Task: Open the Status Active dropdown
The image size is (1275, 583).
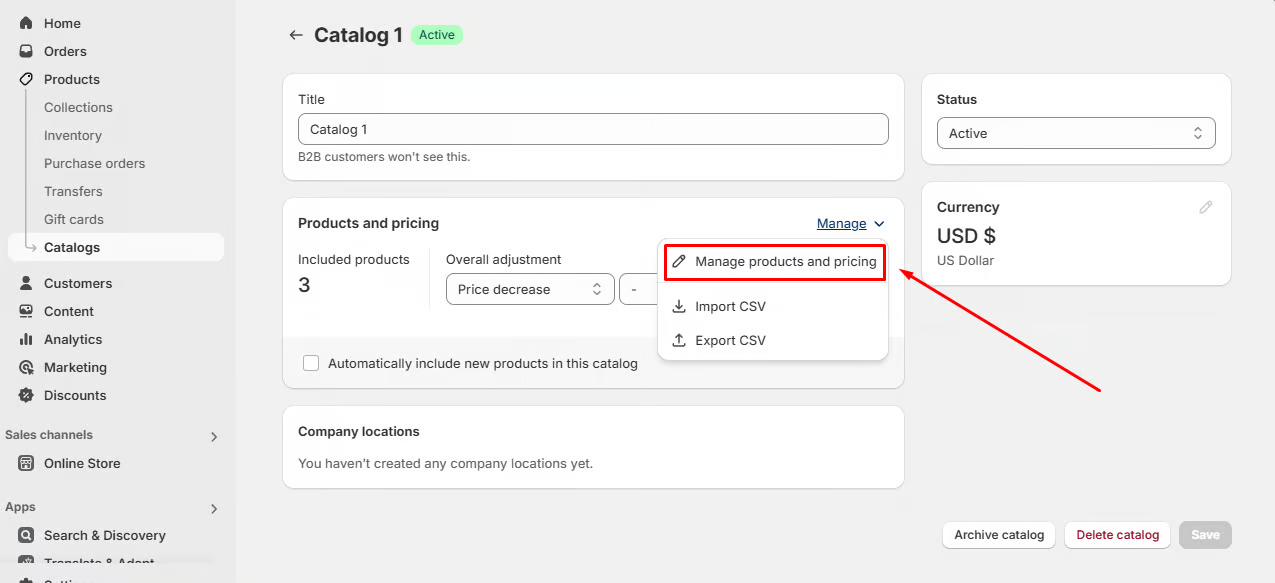Action: 1076,133
